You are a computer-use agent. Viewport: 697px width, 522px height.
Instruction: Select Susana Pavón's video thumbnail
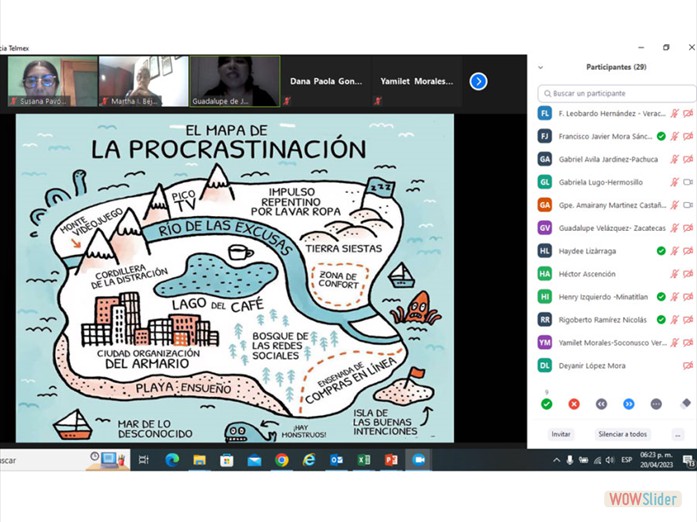coord(52,81)
